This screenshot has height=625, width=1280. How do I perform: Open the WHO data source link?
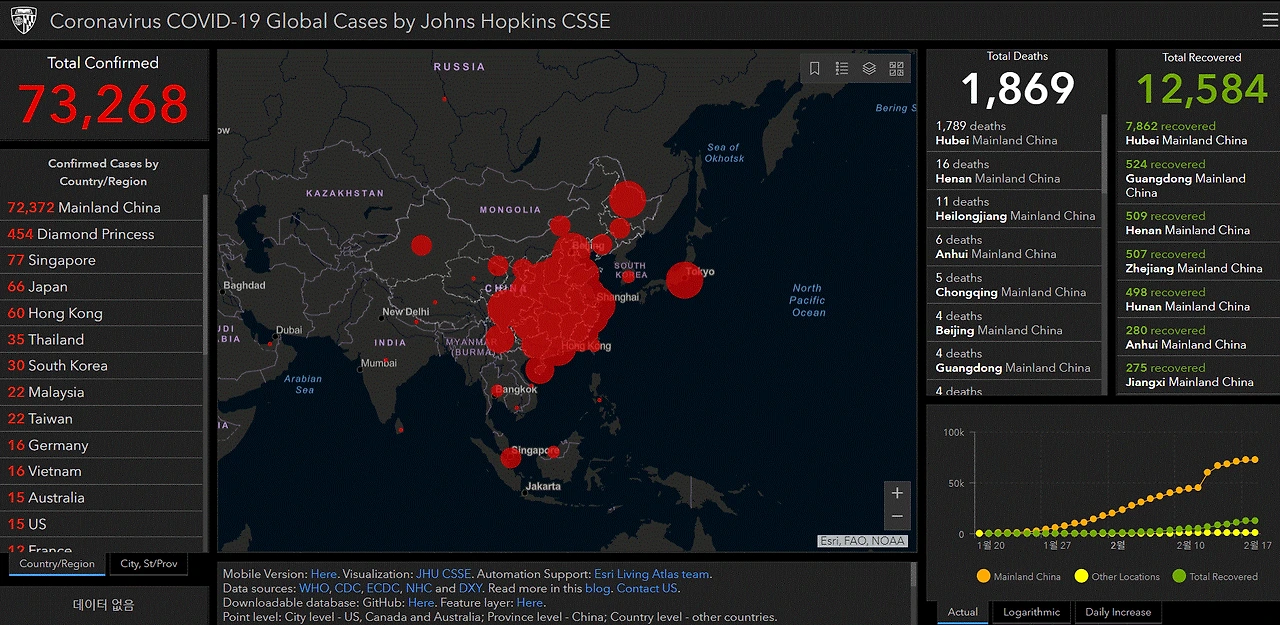point(314,589)
